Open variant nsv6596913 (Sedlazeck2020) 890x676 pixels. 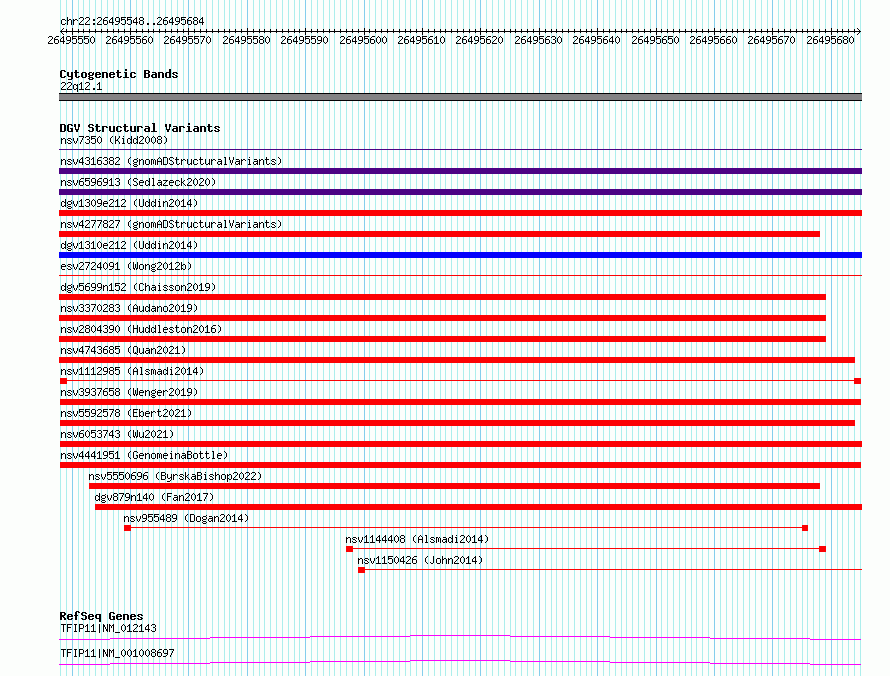pyautogui.click(x=138, y=182)
